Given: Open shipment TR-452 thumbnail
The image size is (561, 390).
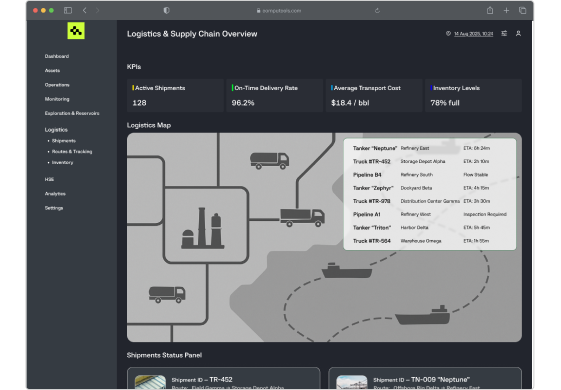Looking at the screenshot, I should tap(150, 382).
